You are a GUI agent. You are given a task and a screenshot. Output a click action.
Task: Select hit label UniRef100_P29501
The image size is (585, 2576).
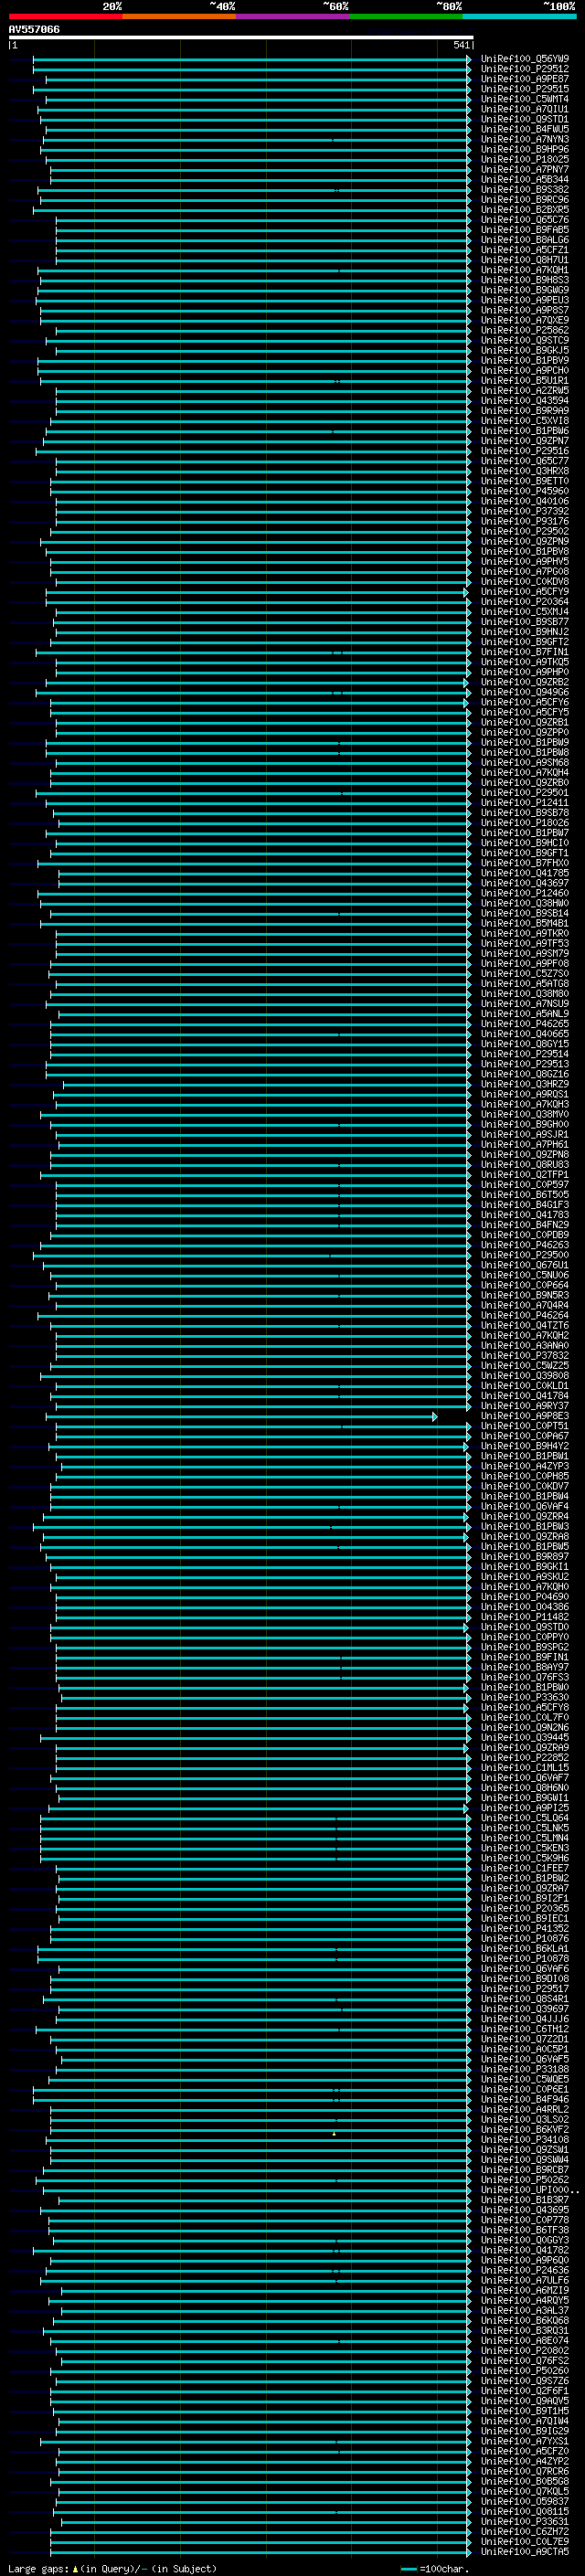click(x=525, y=793)
